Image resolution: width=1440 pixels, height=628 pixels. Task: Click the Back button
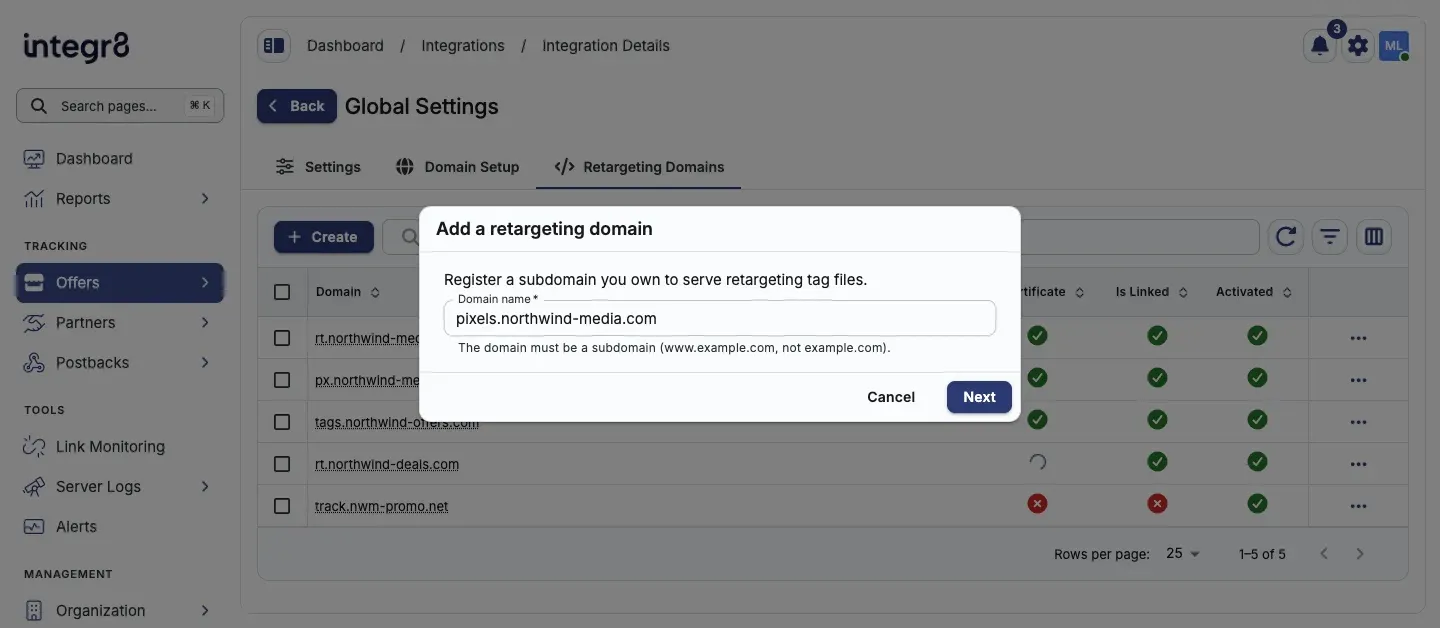point(297,106)
